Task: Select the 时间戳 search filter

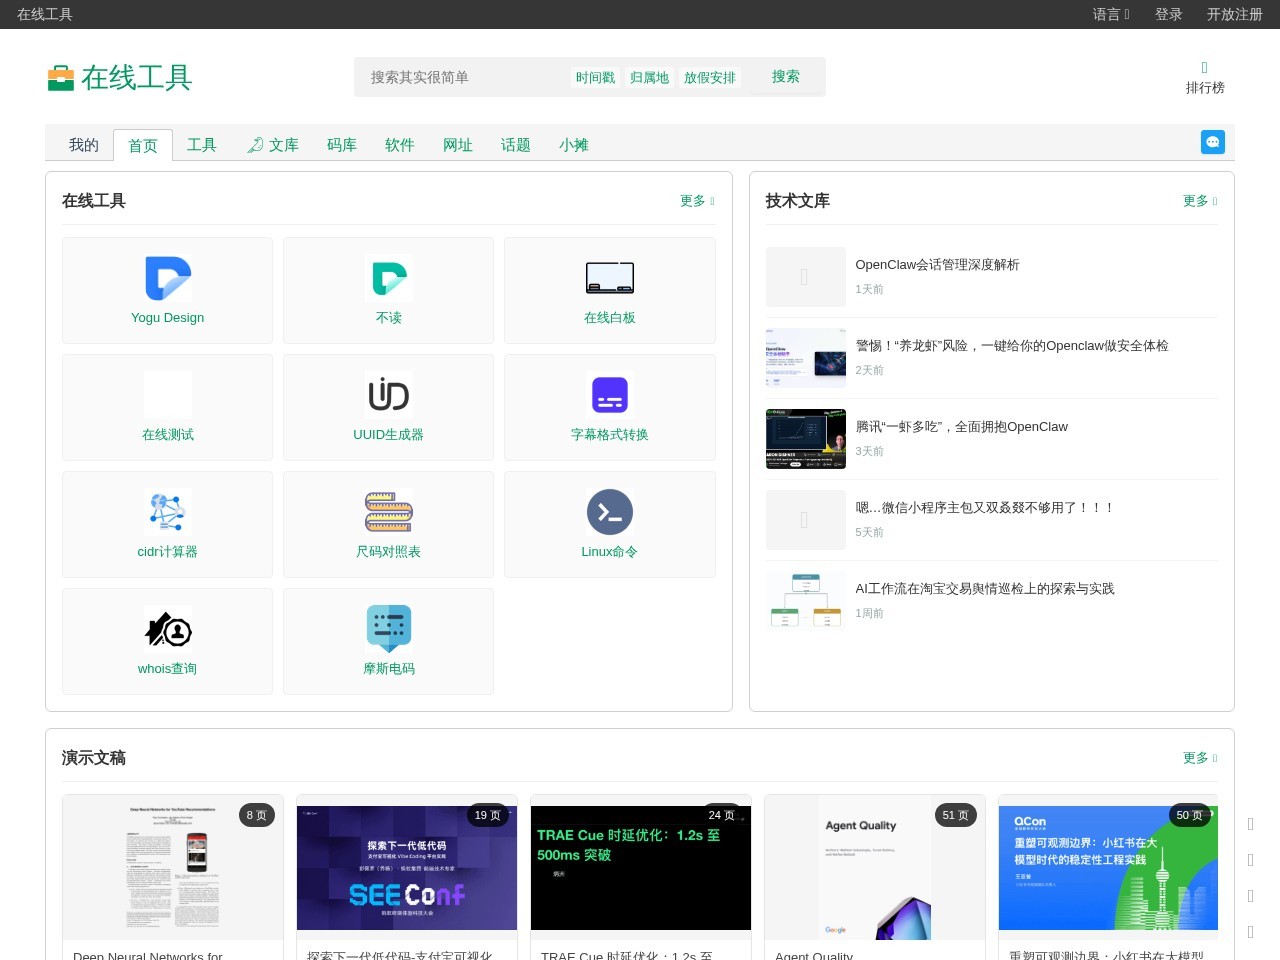Action: click(x=594, y=77)
